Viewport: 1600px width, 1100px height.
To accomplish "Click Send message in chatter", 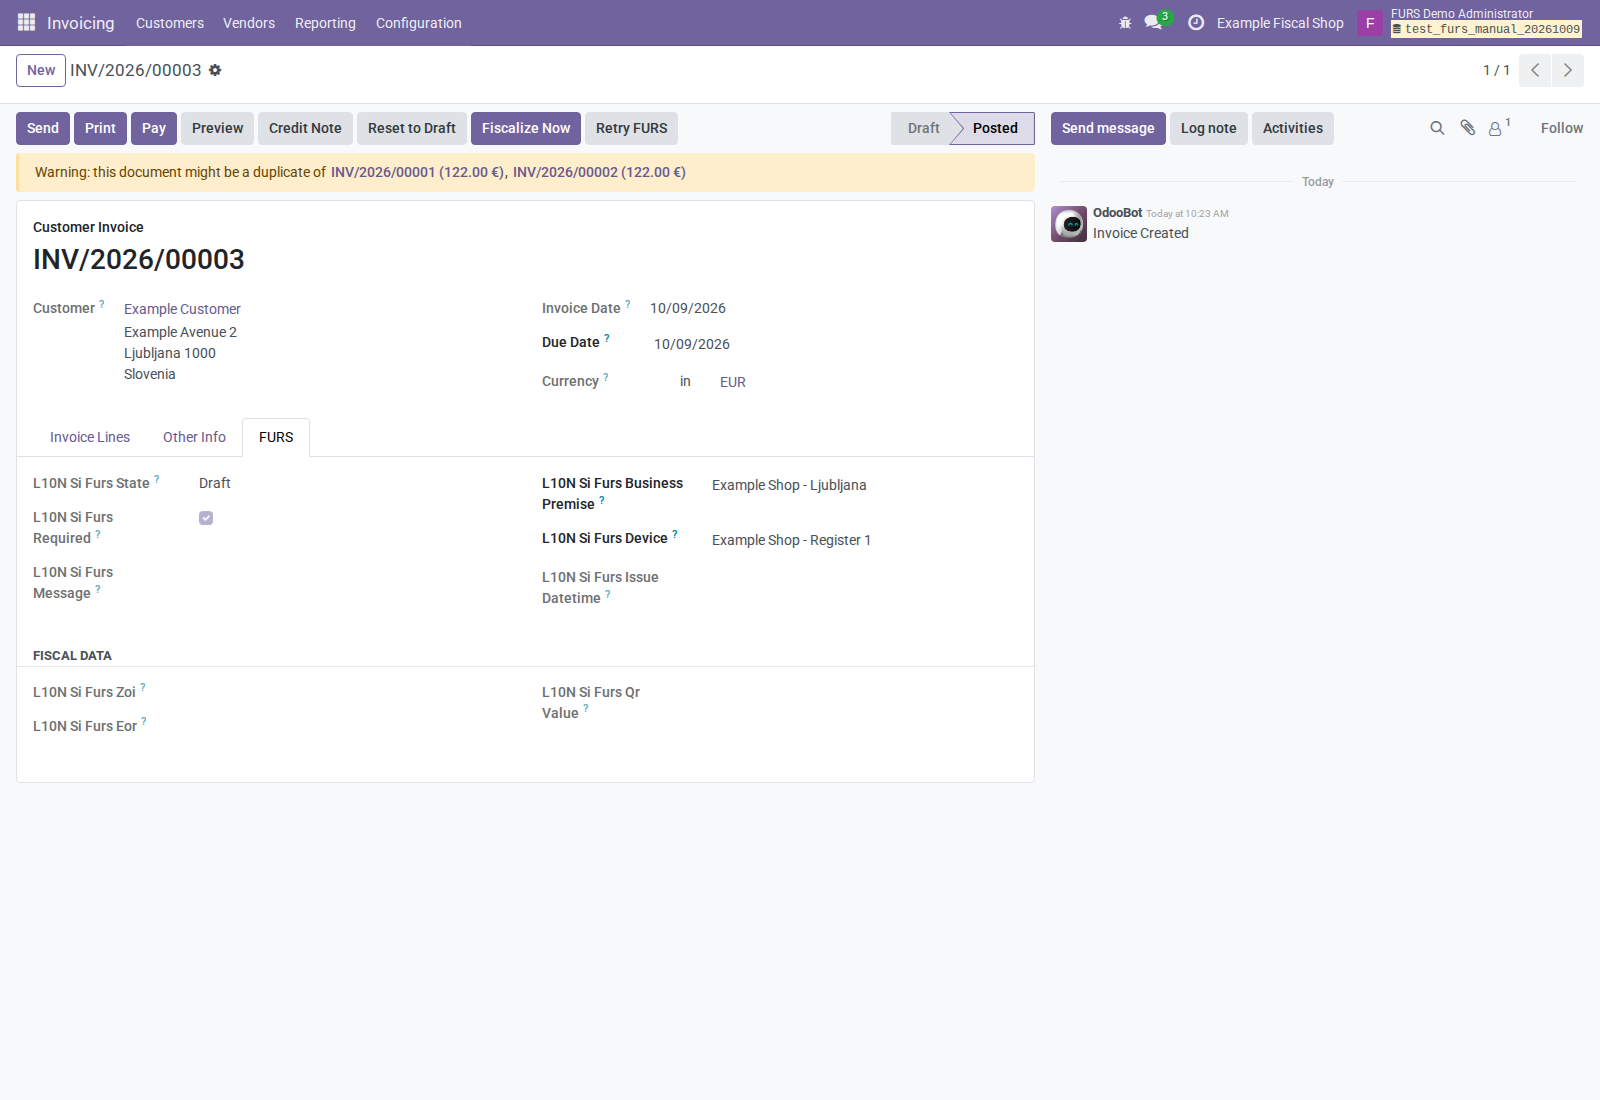I will click(1108, 128).
